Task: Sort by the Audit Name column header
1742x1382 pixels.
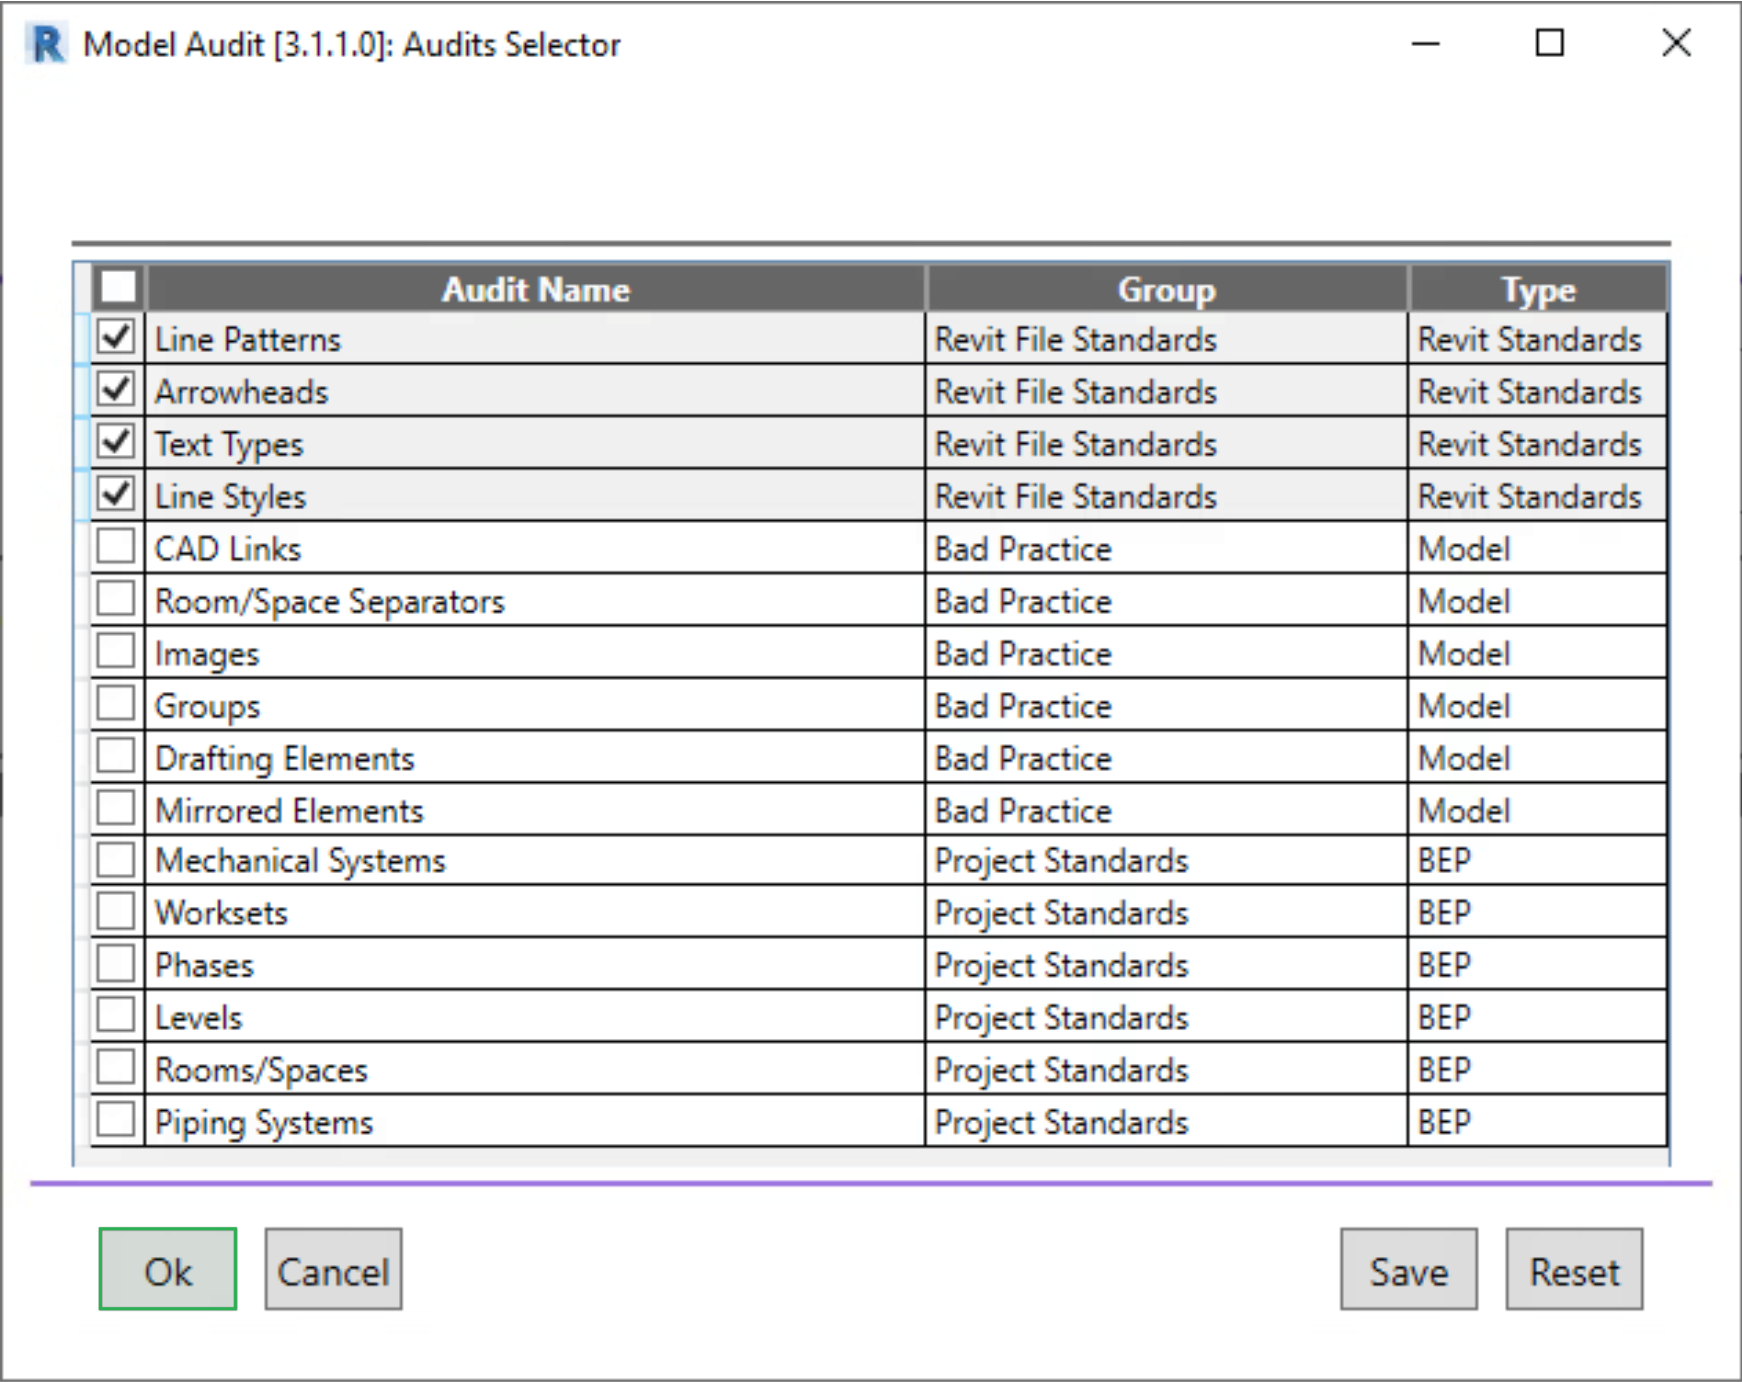Action: (536, 289)
